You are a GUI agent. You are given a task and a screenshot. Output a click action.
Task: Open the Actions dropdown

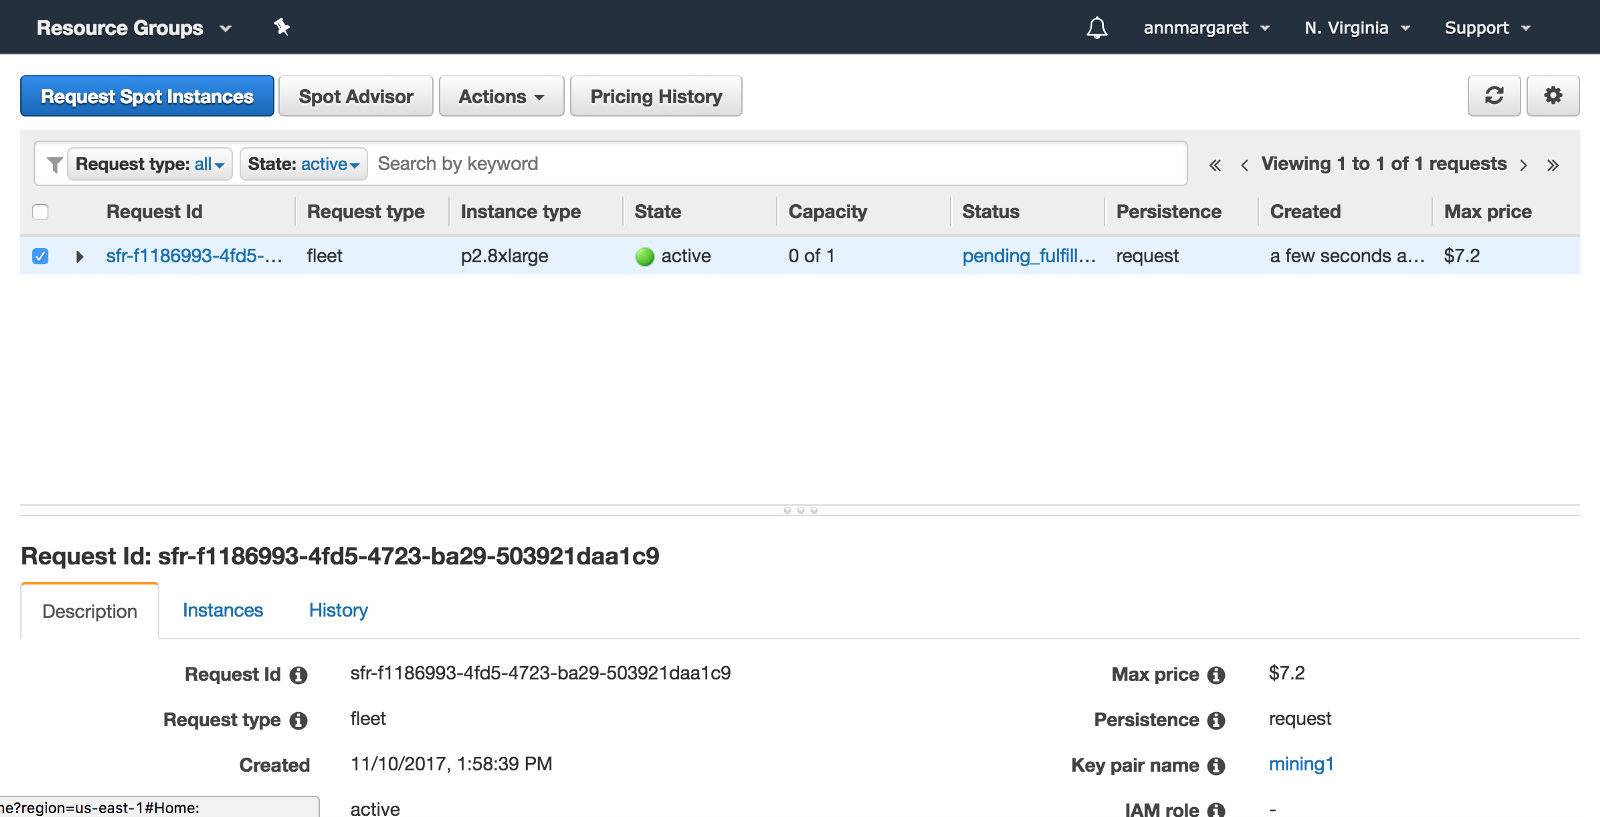pyautogui.click(x=501, y=97)
